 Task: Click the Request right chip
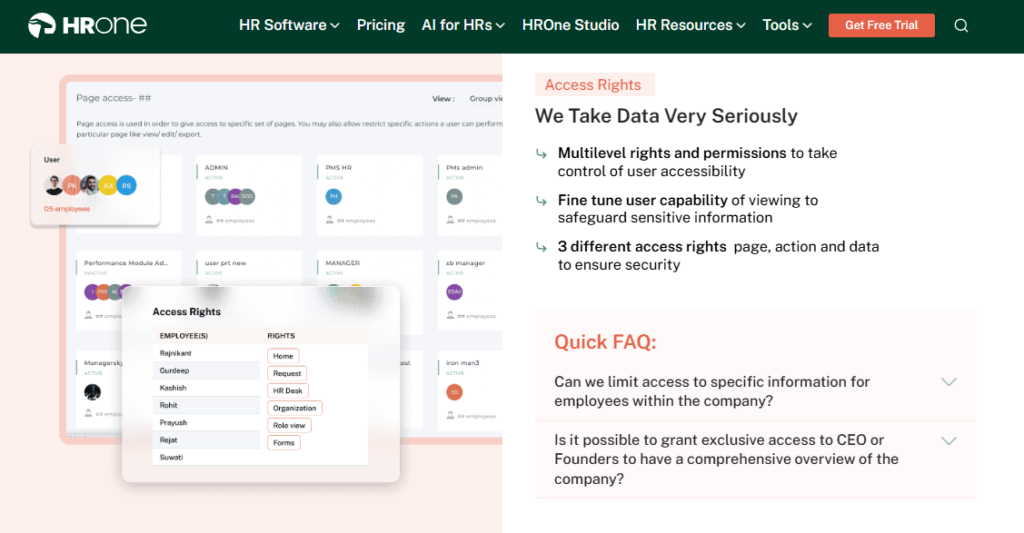287,373
